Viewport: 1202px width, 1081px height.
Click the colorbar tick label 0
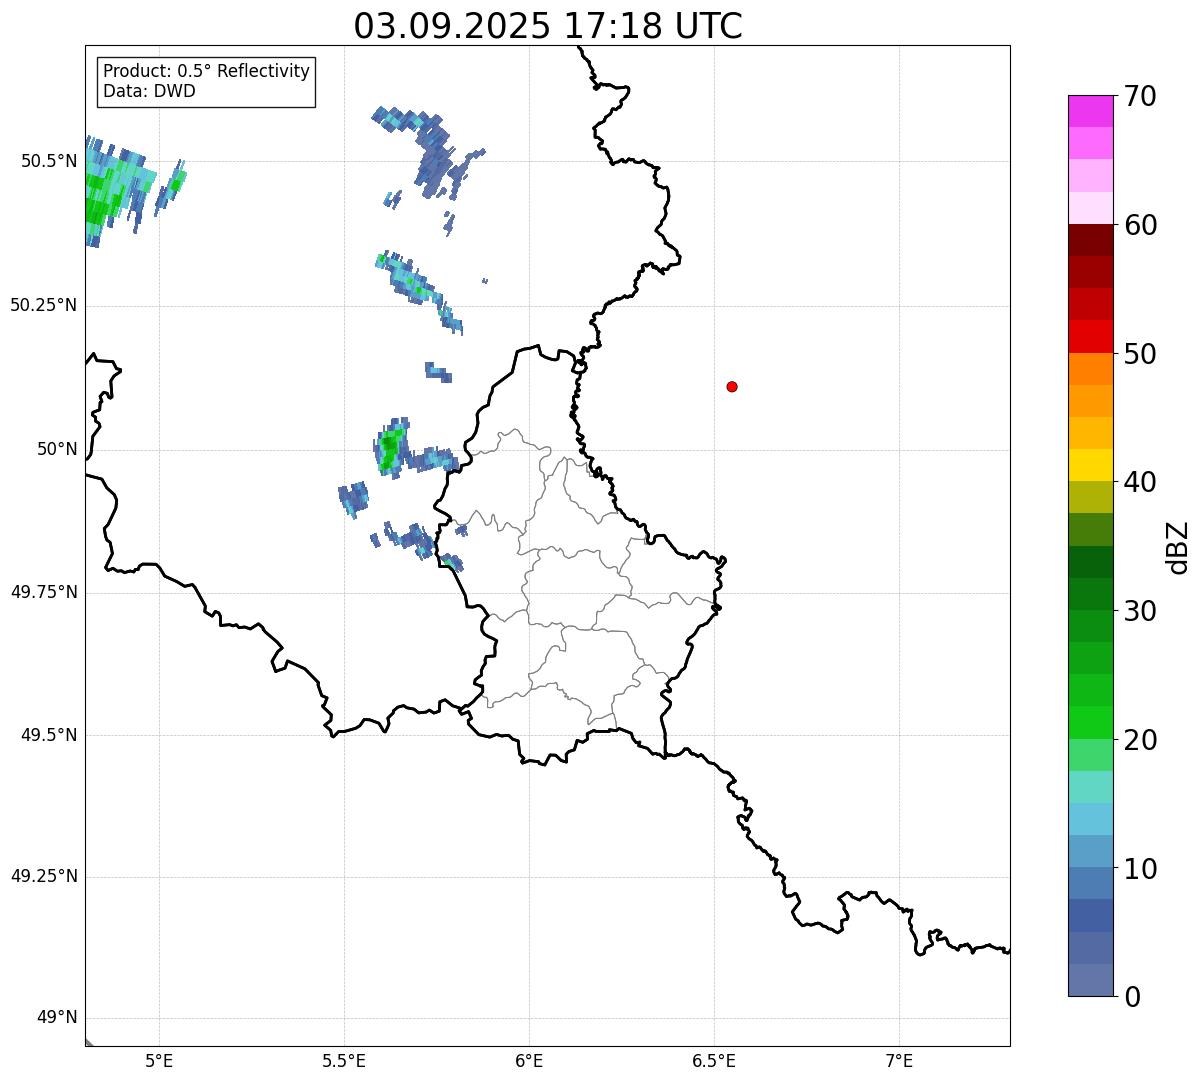click(x=1132, y=997)
